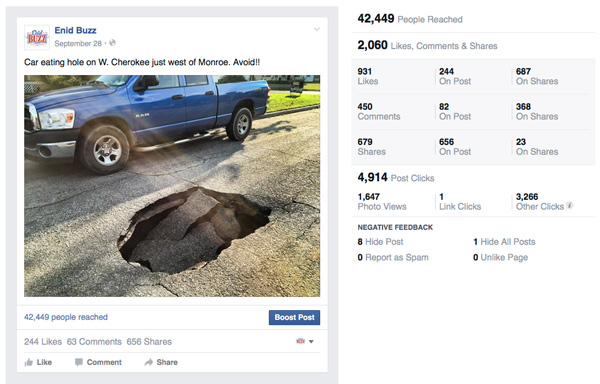This screenshot has width=600, height=384.
Task: Click the 0 Report as Spam stat
Action: pos(393,257)
